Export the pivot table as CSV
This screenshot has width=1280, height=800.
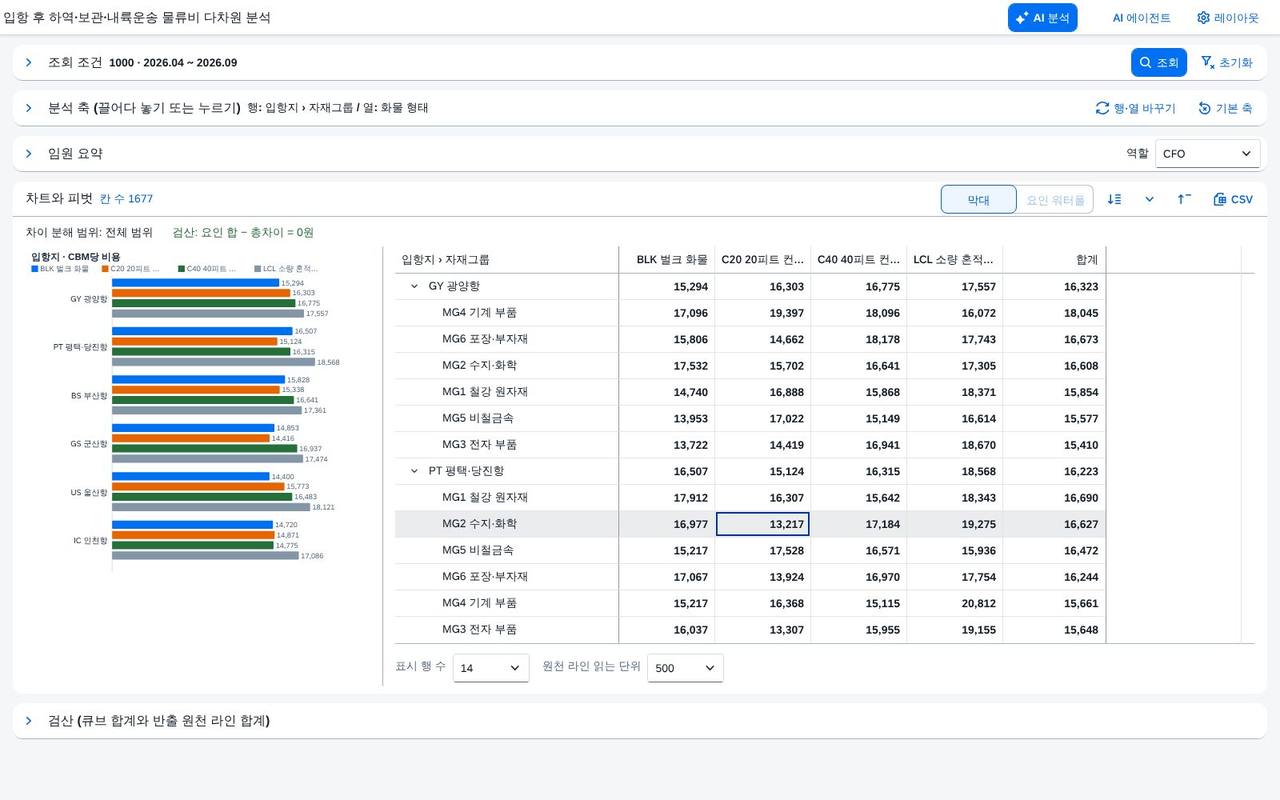pos(1233,199)
